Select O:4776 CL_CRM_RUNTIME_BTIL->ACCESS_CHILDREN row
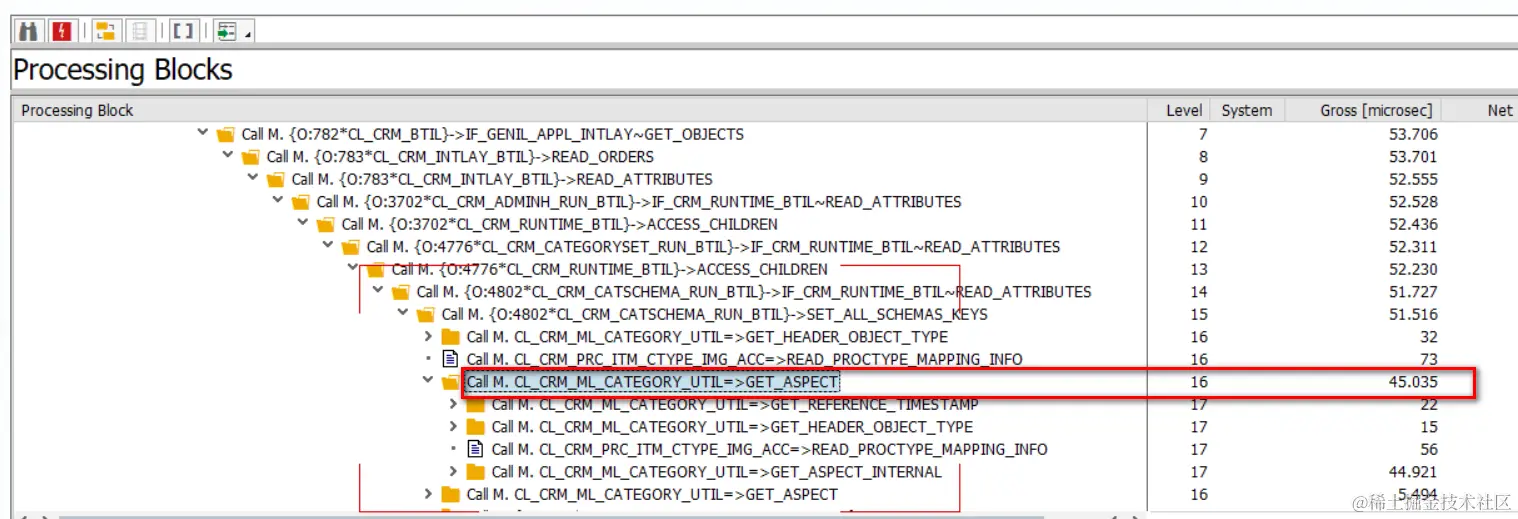1518x519 pixels. [610, 269]
